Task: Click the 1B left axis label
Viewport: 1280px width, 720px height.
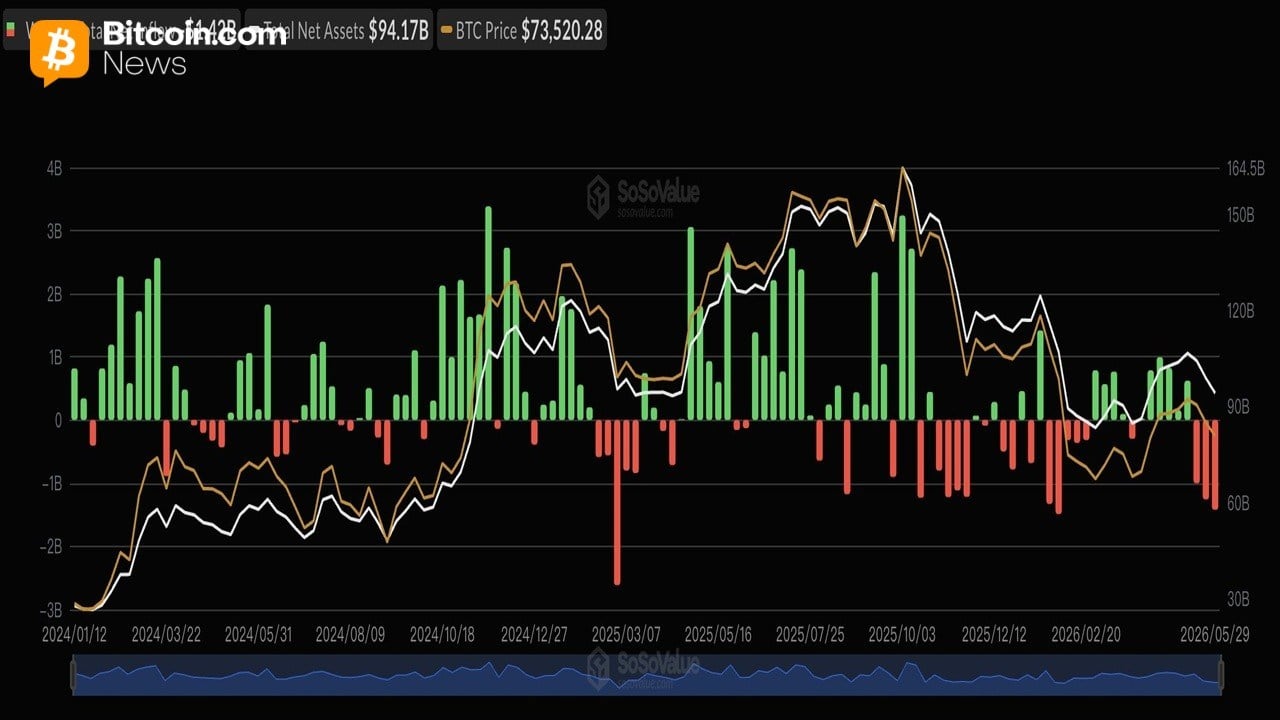Action: (53, 357)
